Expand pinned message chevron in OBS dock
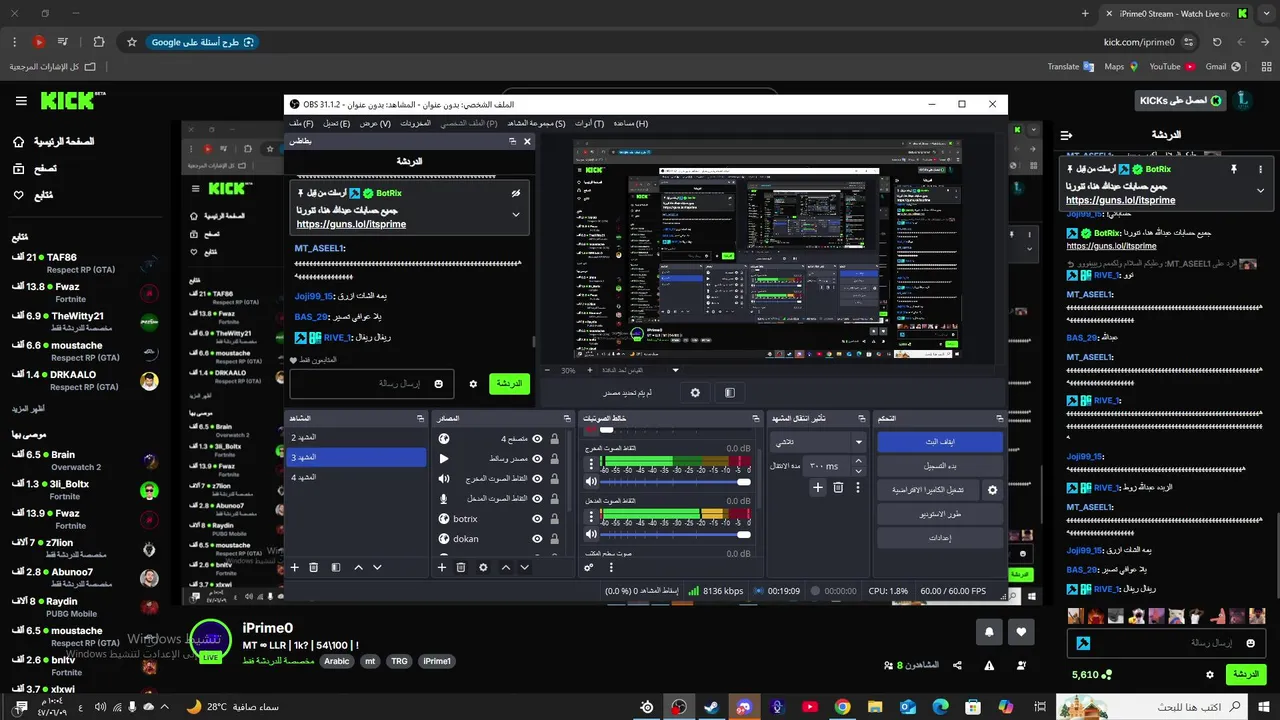This screenshot has width=1280, height=720. pos(516,214)
